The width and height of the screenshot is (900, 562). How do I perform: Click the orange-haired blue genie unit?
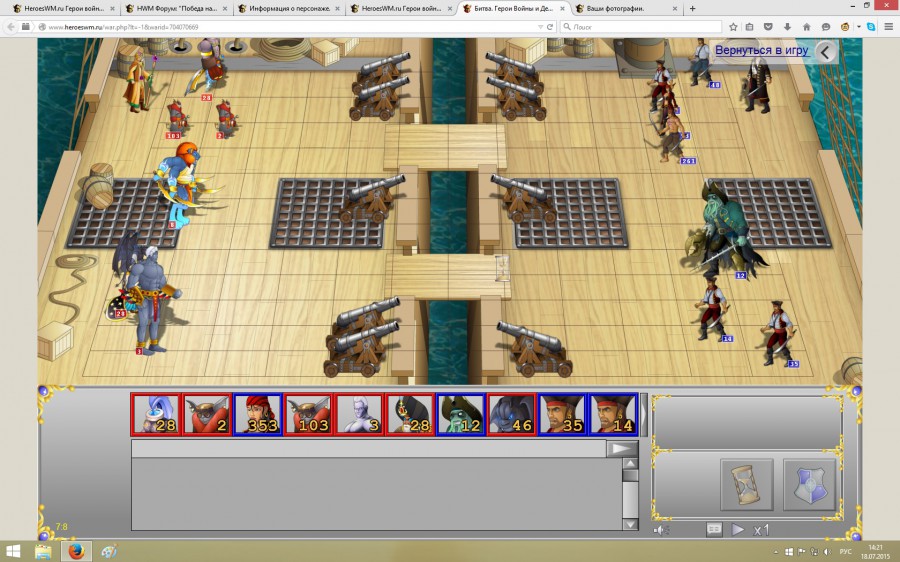(x=185, y=184)
